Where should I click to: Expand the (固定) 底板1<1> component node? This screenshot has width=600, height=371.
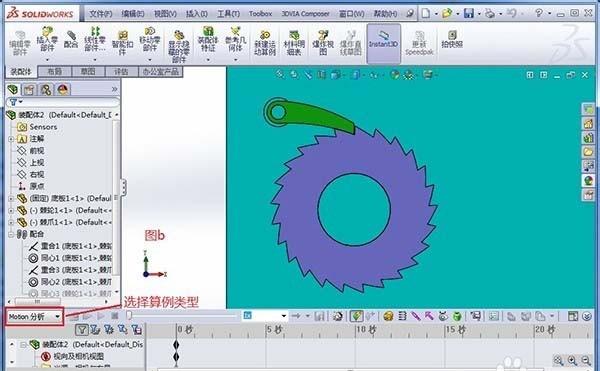pyautogui.click(x=11, y=199)
